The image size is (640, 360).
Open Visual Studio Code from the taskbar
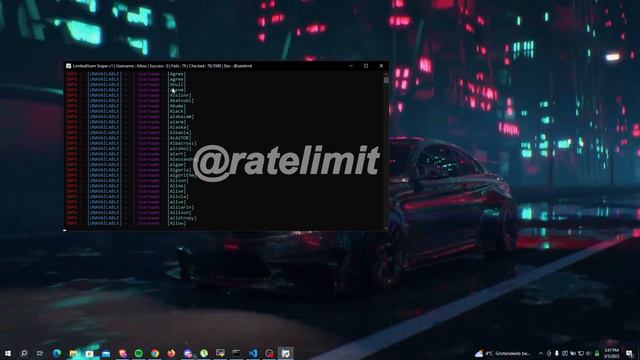point(253,353)
